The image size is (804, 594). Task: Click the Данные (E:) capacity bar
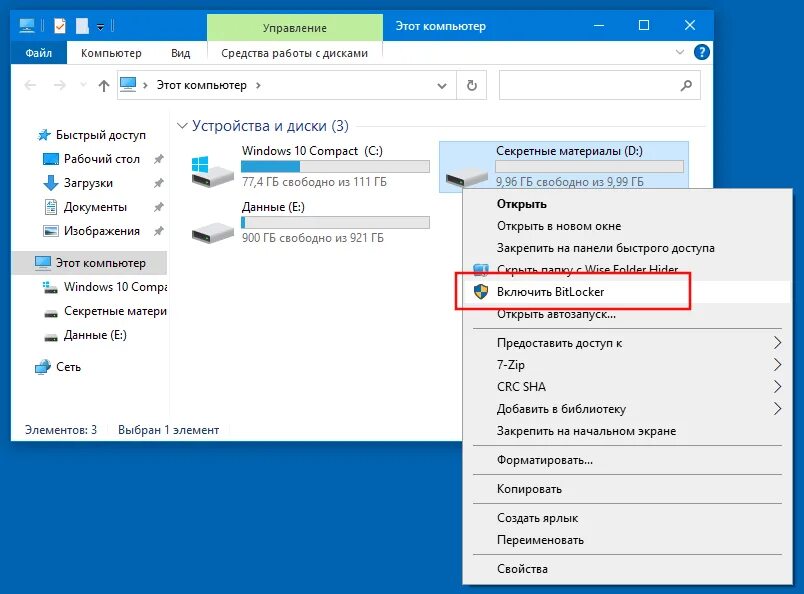click(x=335, y=222)
